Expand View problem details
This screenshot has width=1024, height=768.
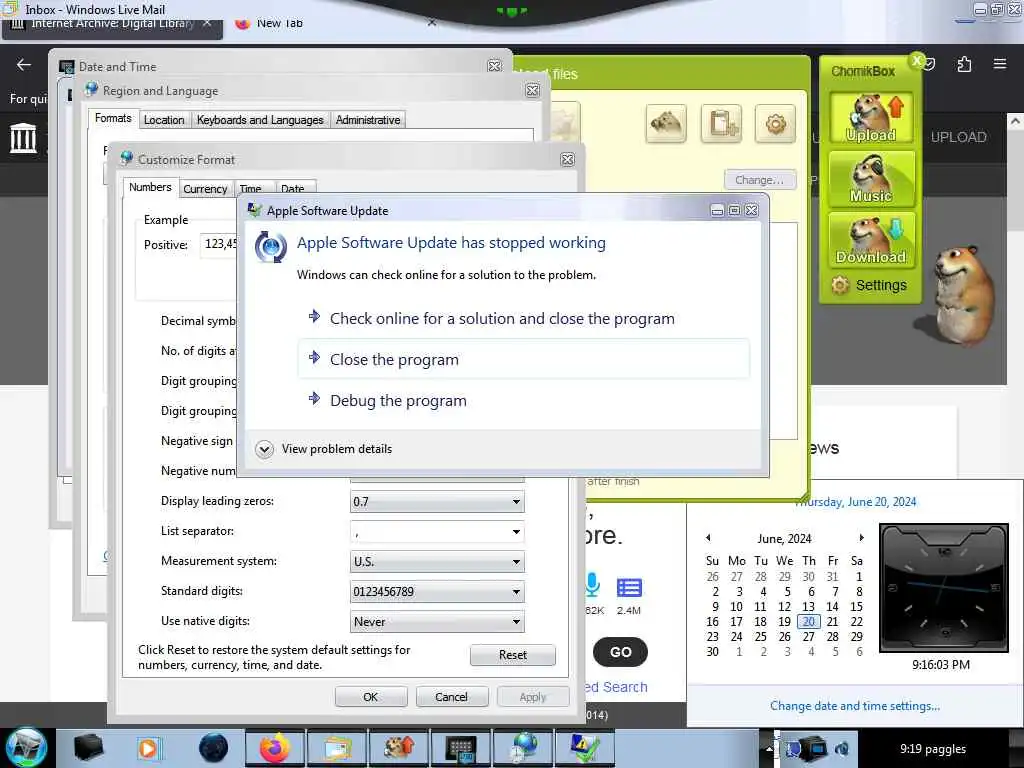pyautogui.click(x=324, y=449)
